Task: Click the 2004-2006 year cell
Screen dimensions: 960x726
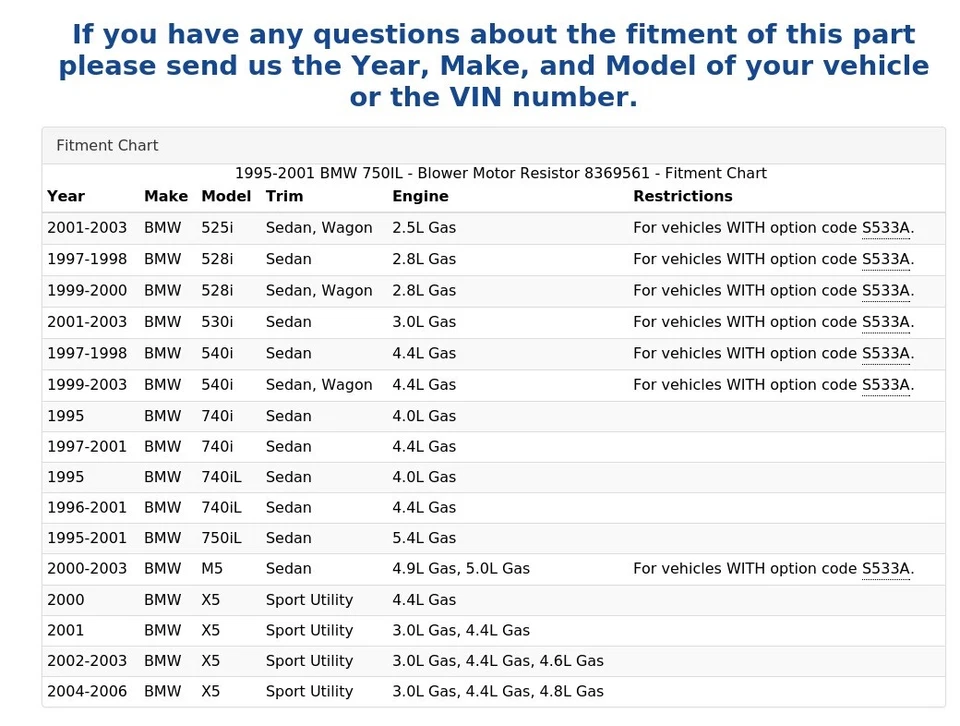Action: click(87, 692)
